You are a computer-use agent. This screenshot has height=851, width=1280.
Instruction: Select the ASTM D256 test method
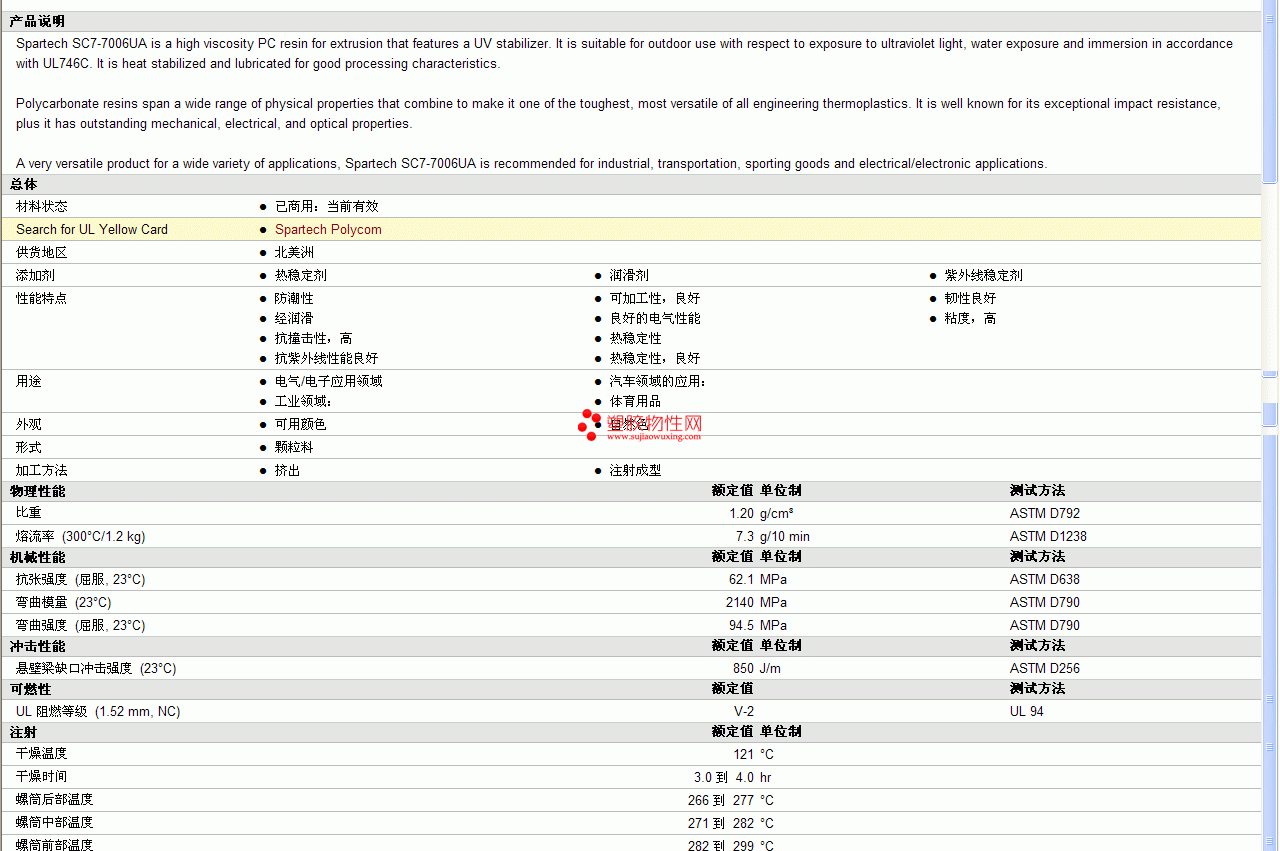1045,668
